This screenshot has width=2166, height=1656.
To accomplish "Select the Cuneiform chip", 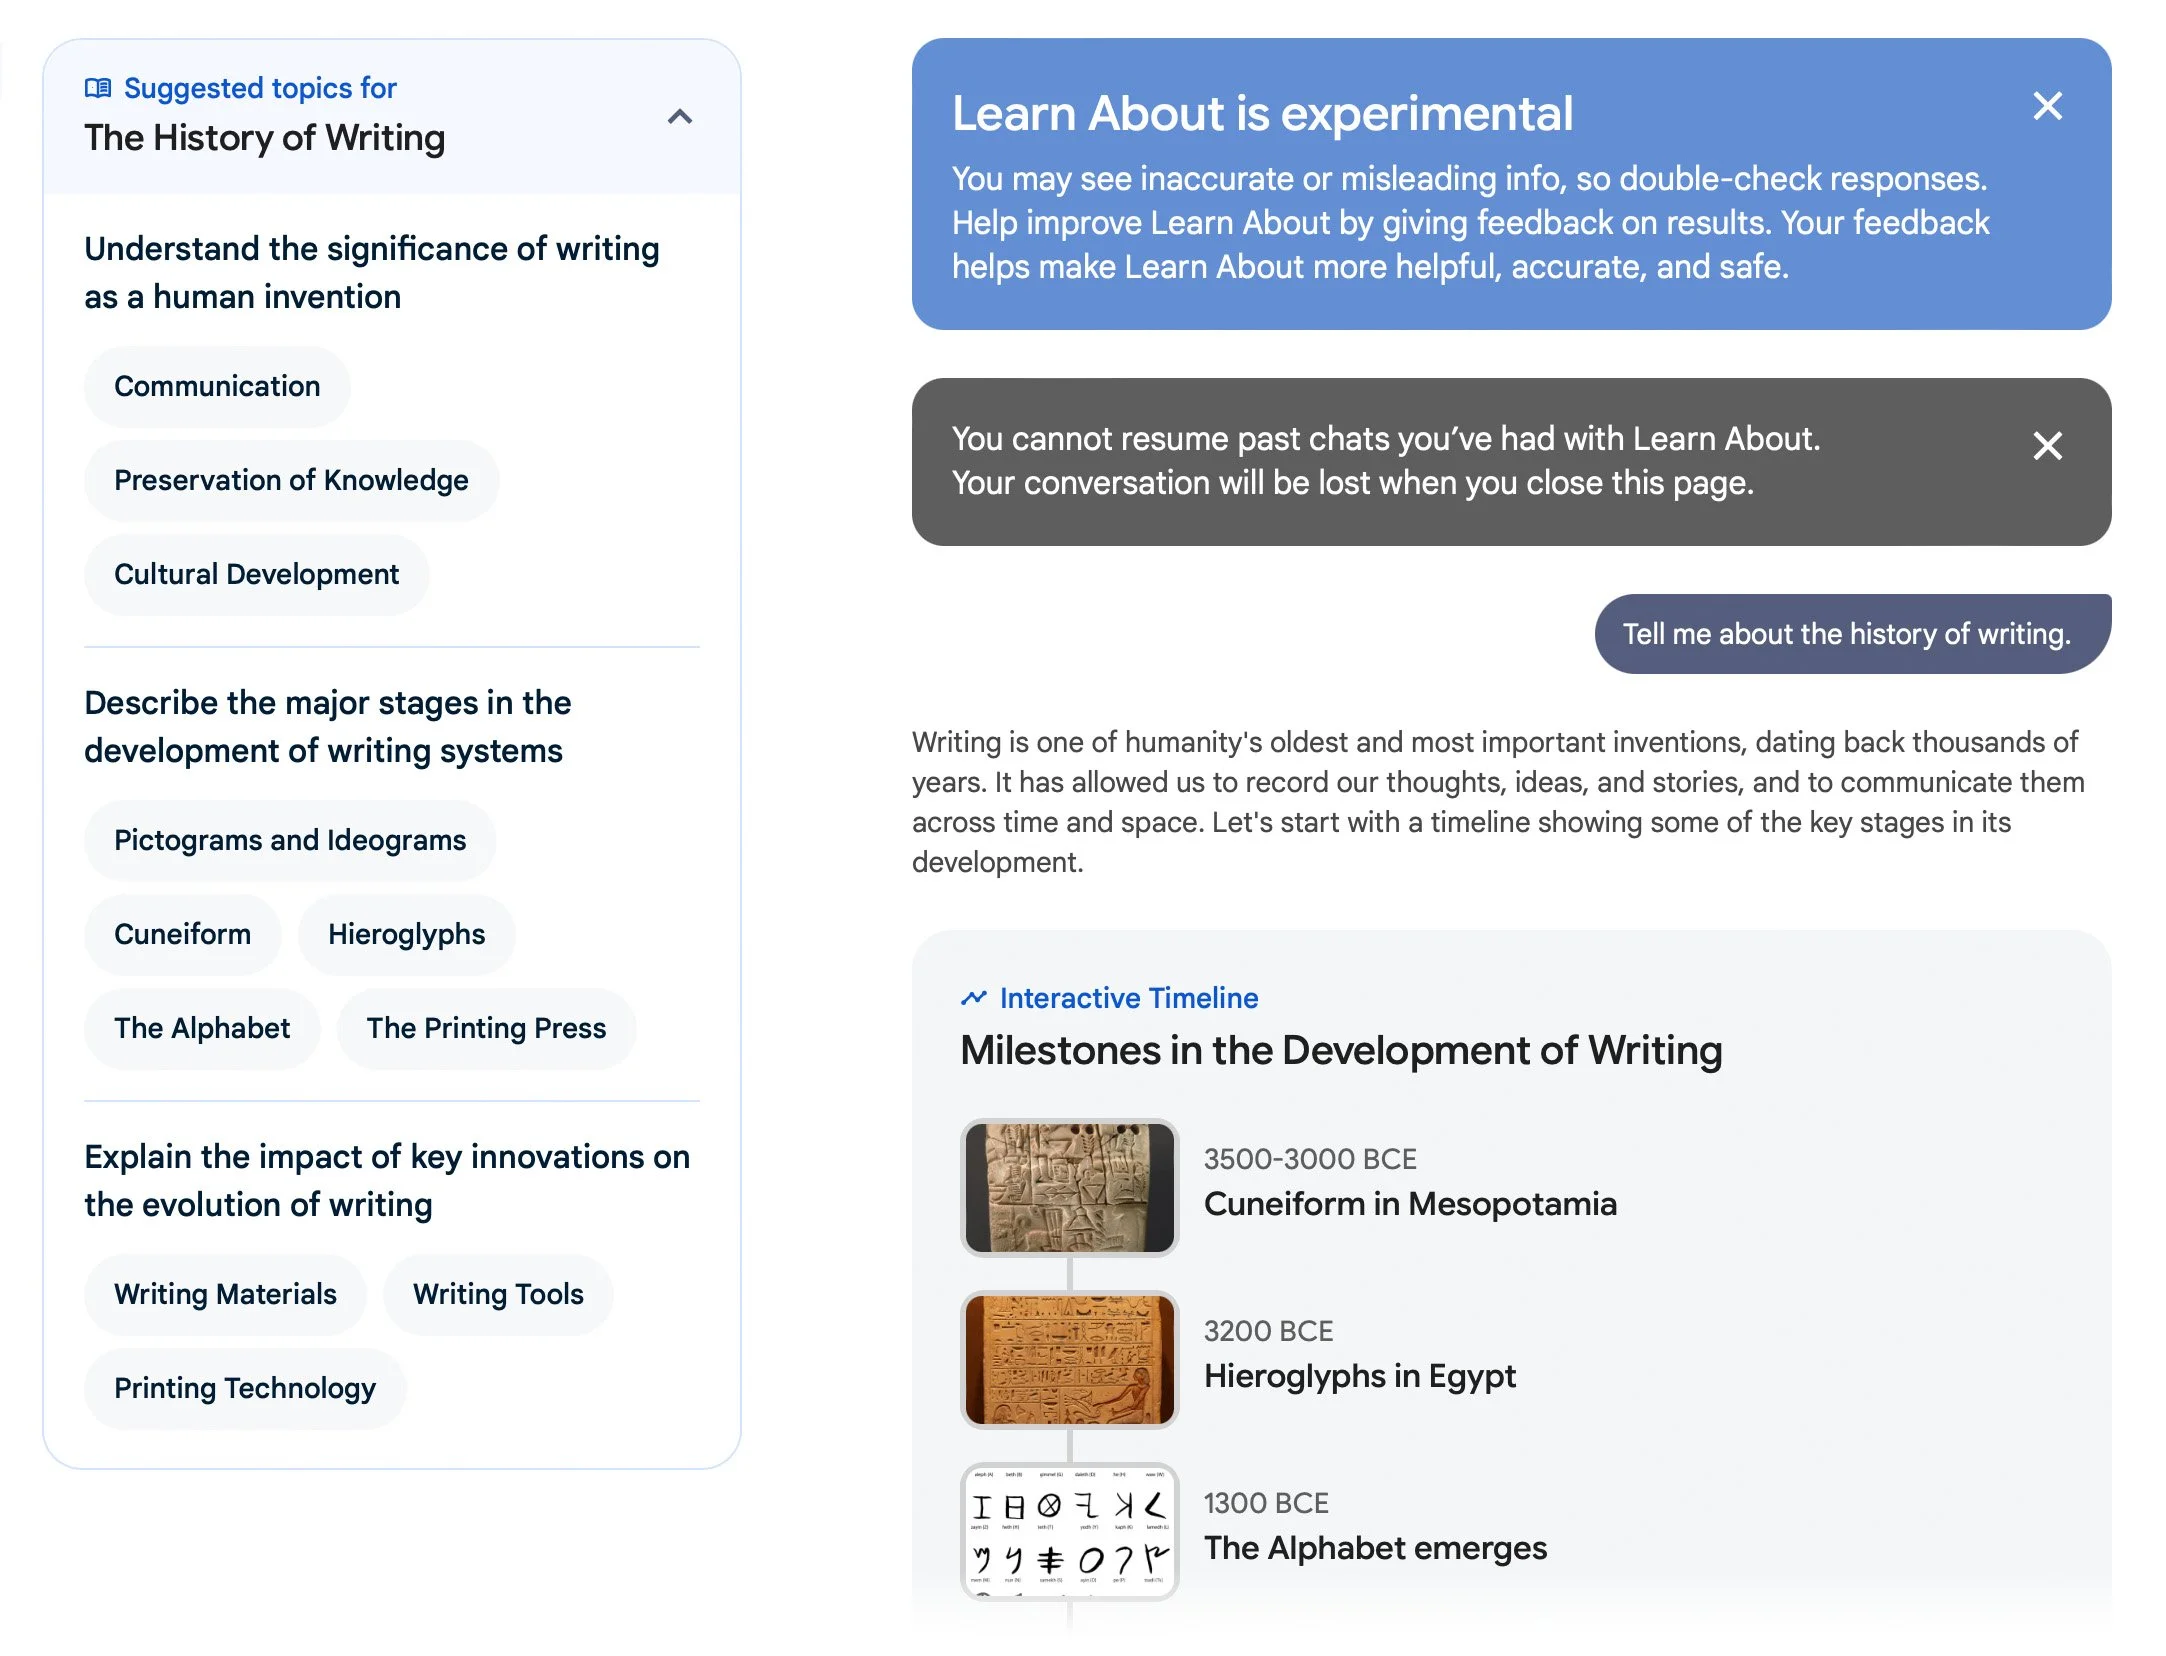I will coord(182,935).
